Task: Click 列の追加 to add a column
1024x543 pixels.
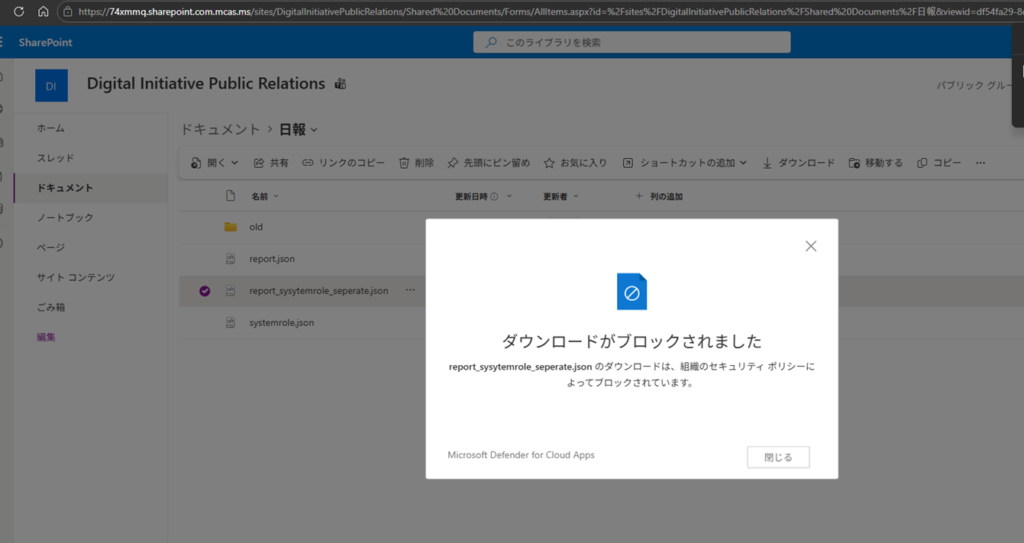Action: click(x=659, y=196)
